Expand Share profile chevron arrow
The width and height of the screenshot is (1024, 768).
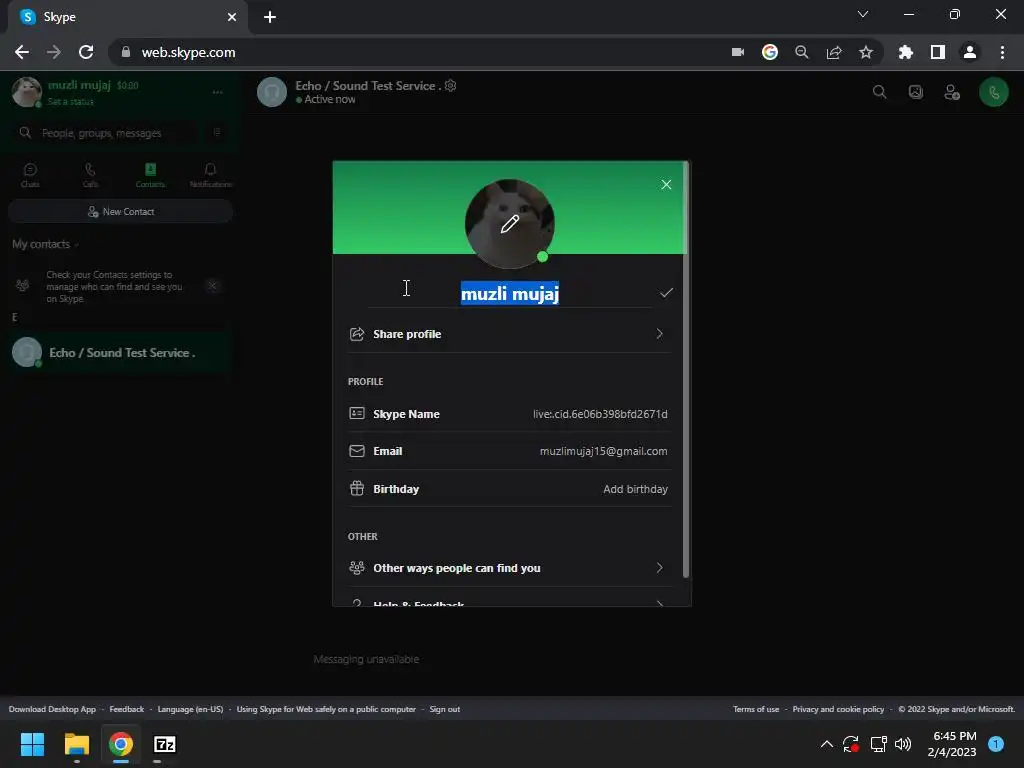coord(659,334)
